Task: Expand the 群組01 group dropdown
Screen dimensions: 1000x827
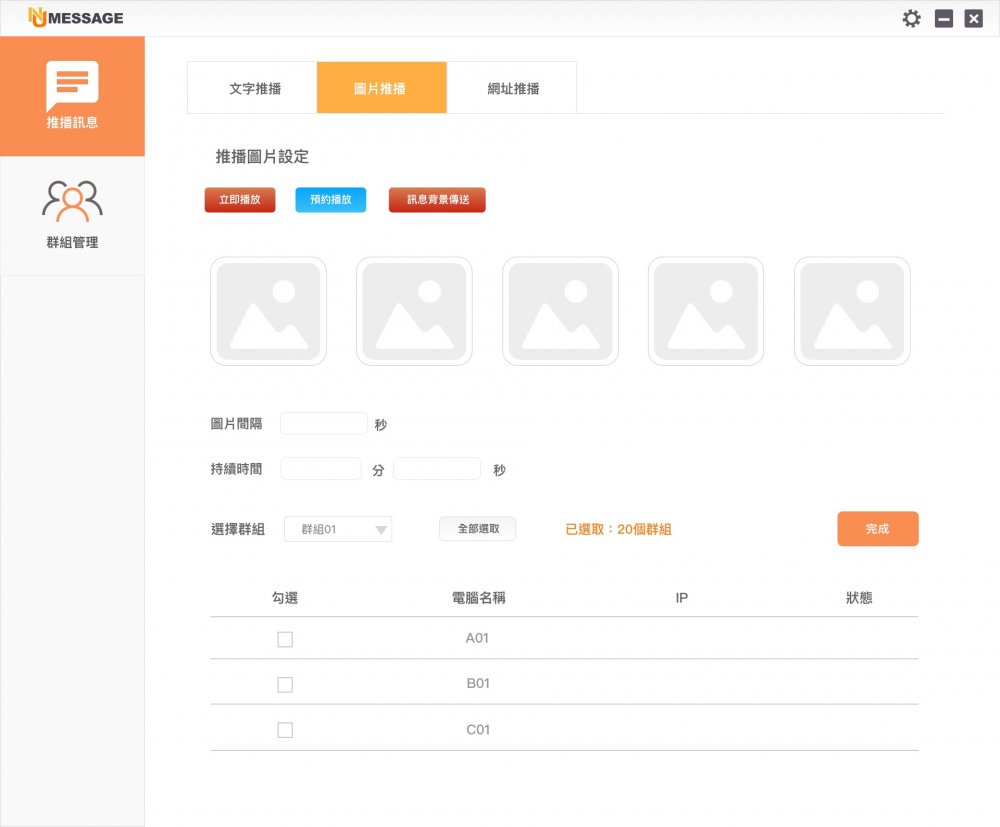Action: (338, 530)
